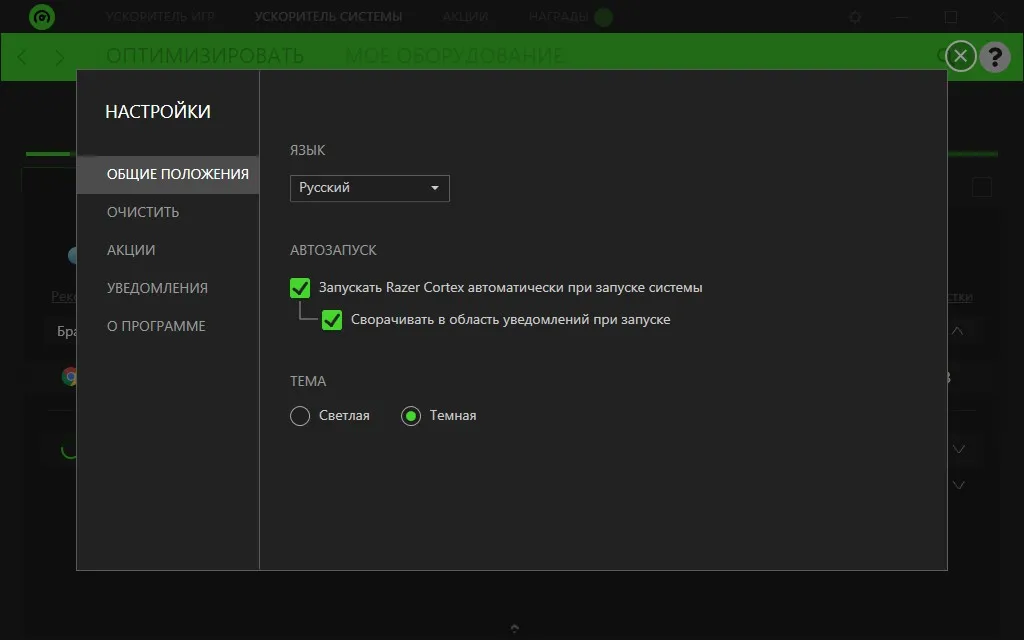Open the Очистить settings tab
Image resolution: width=1024 pixels, height=640 pixels.
[x=143, y=212]
